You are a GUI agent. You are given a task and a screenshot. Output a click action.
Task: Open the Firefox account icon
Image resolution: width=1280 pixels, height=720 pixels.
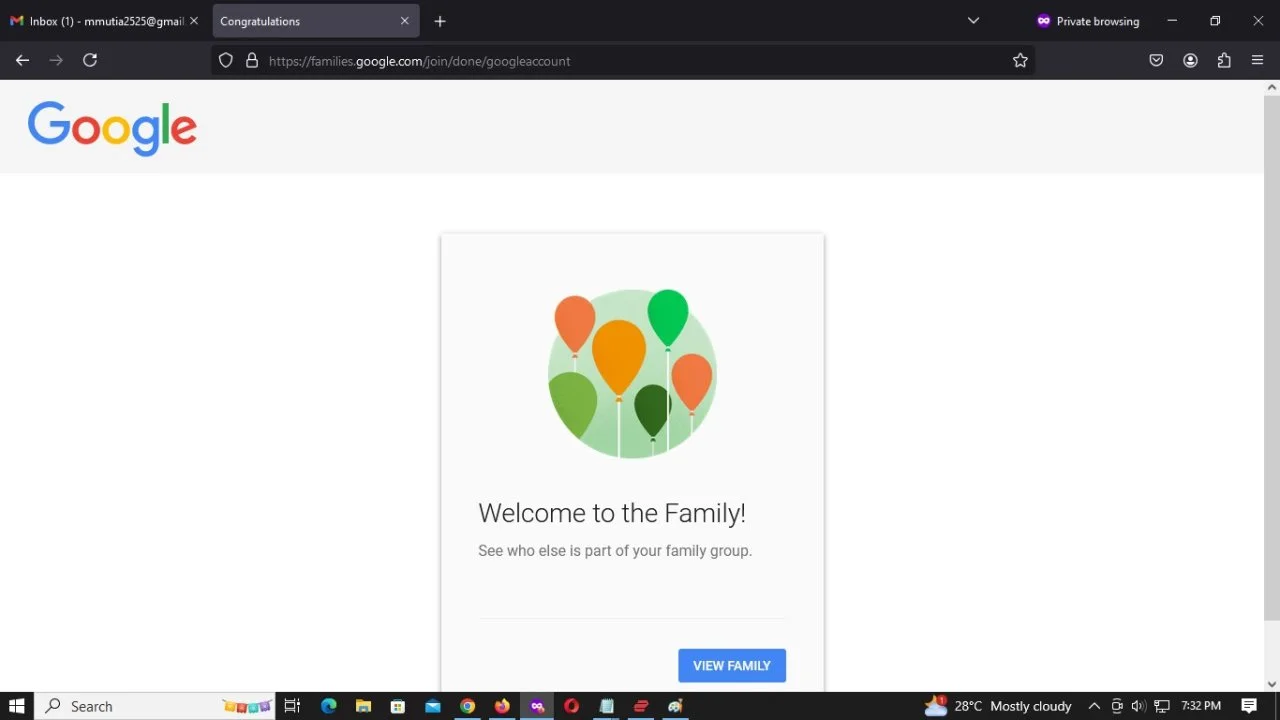coord(1190,60)
